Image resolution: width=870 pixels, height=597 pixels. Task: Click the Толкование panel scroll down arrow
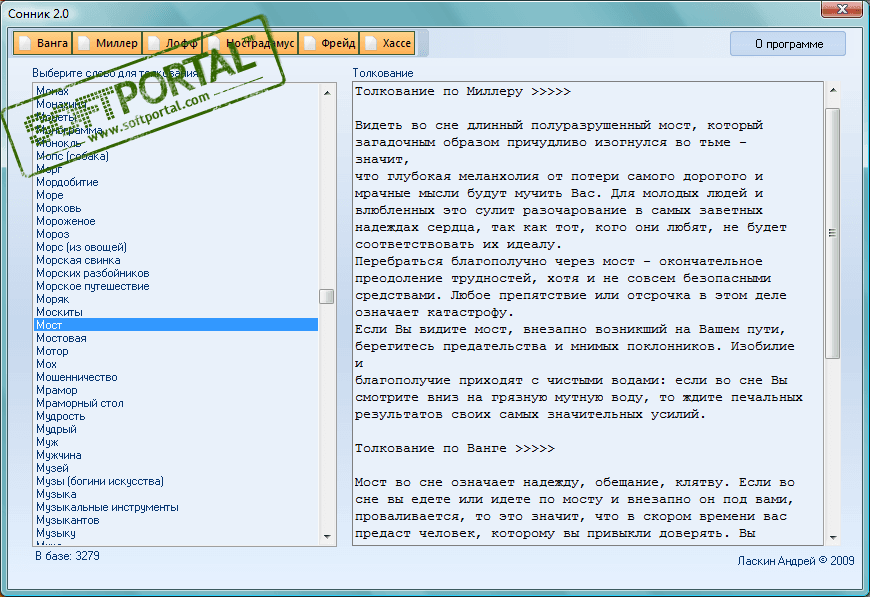[x=832, y=537]
